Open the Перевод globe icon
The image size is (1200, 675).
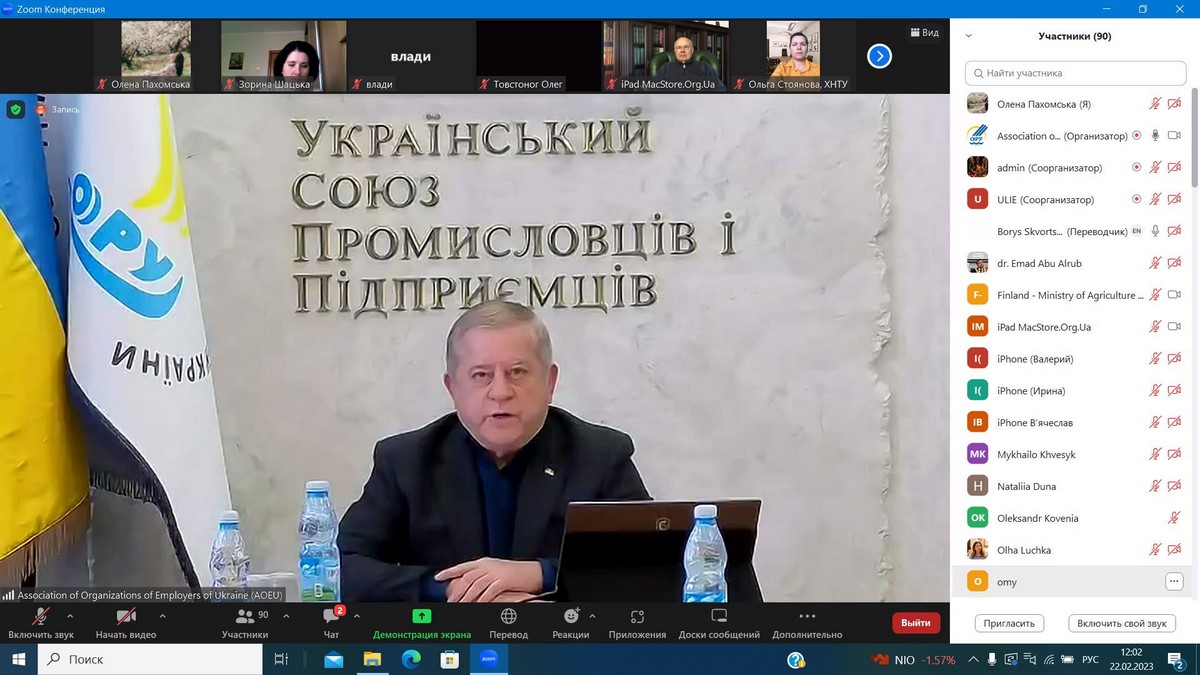(x=508, y=617)
